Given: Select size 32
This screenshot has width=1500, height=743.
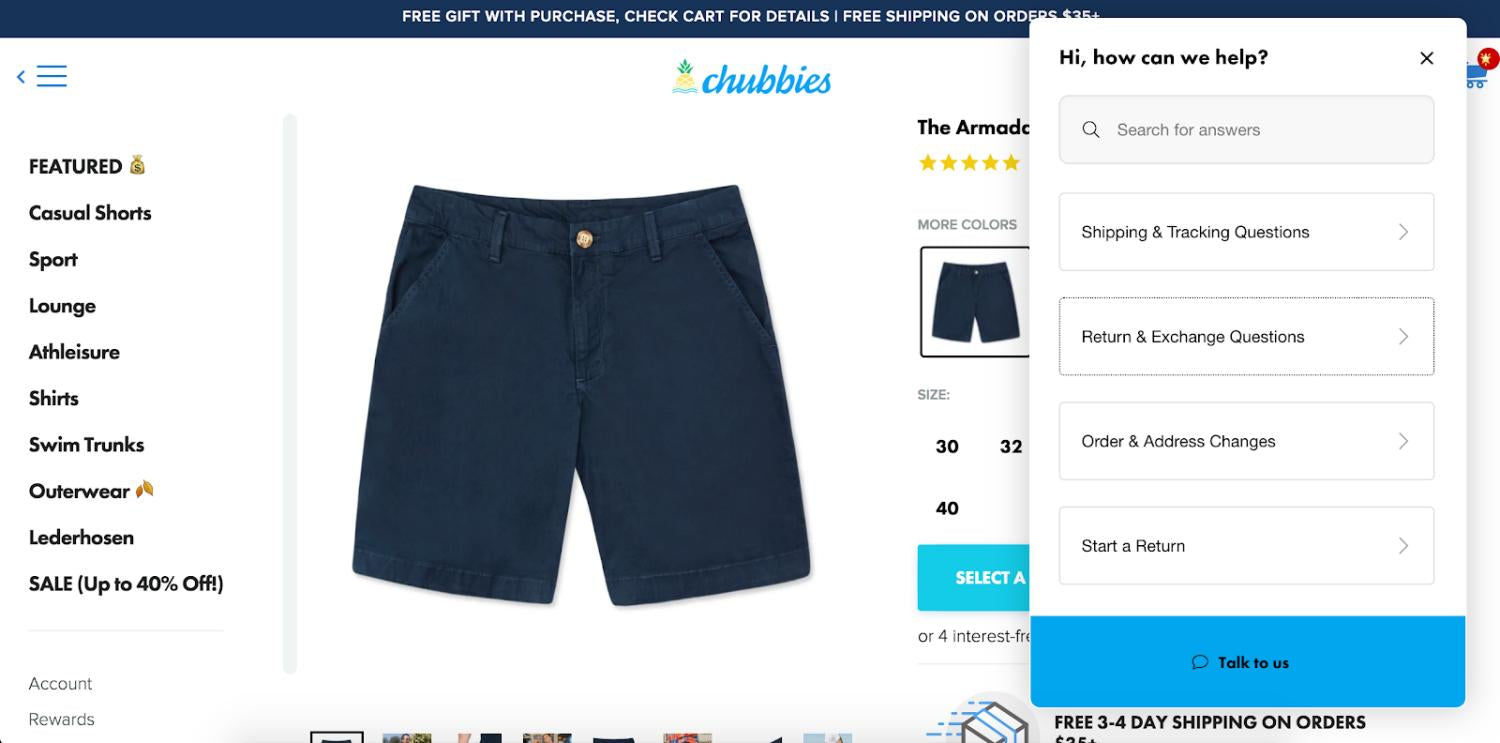Looking at the screenshot, I should [1011, 447].
